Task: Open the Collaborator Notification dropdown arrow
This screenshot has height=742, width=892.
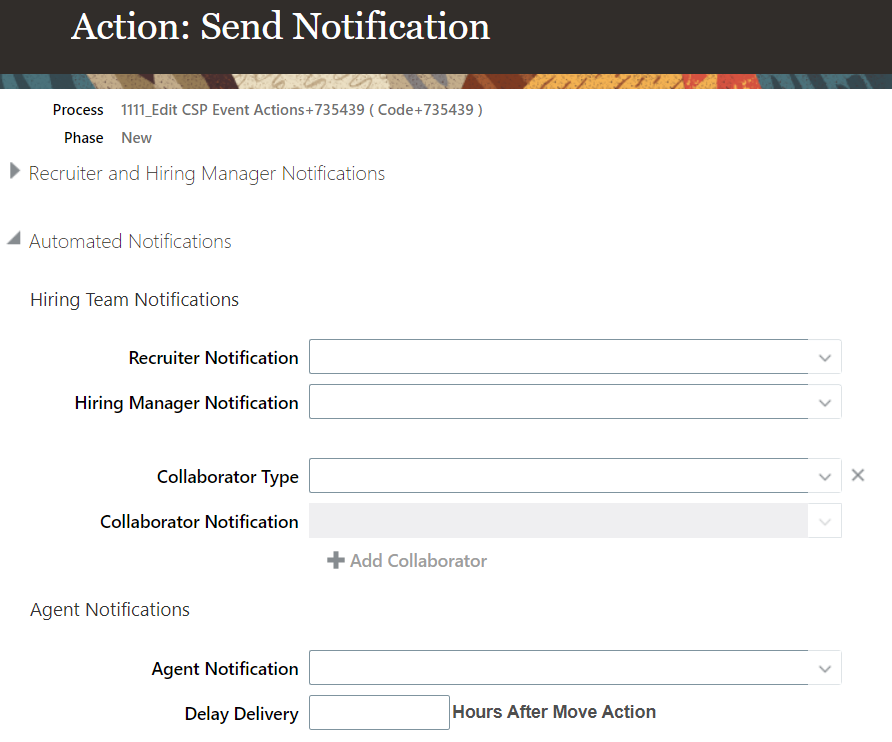Action: pyautogui.click(x=824, y=521)
